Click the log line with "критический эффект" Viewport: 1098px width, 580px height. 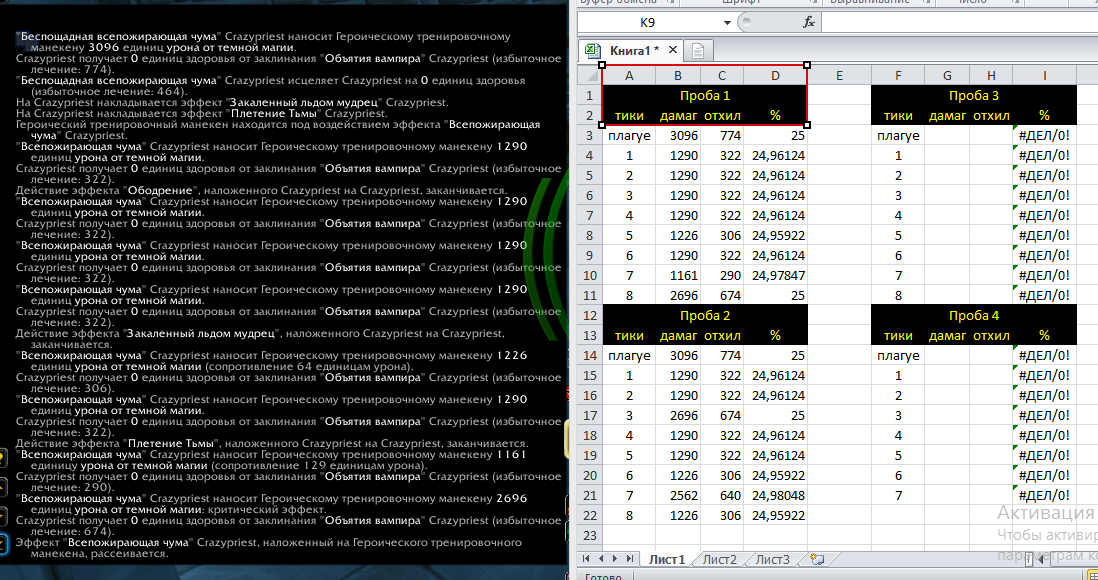pyautogui.click(x=271, y=504)
